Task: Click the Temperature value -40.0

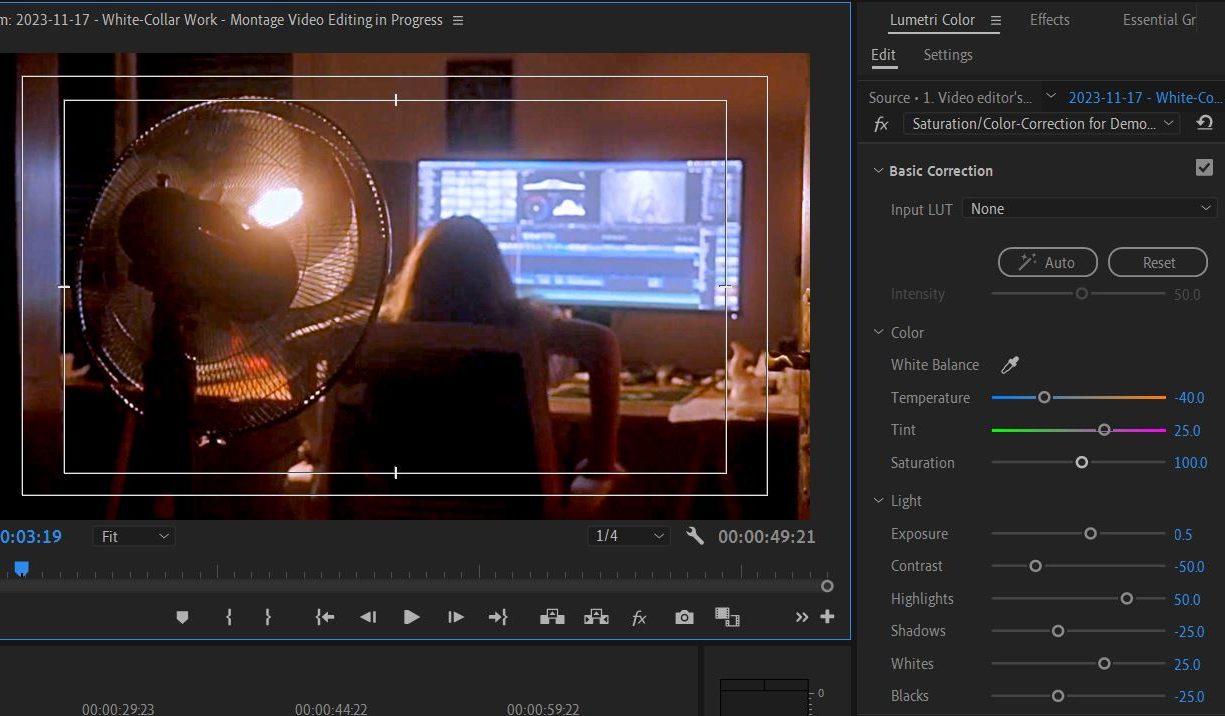Action: pos(1189,398)
